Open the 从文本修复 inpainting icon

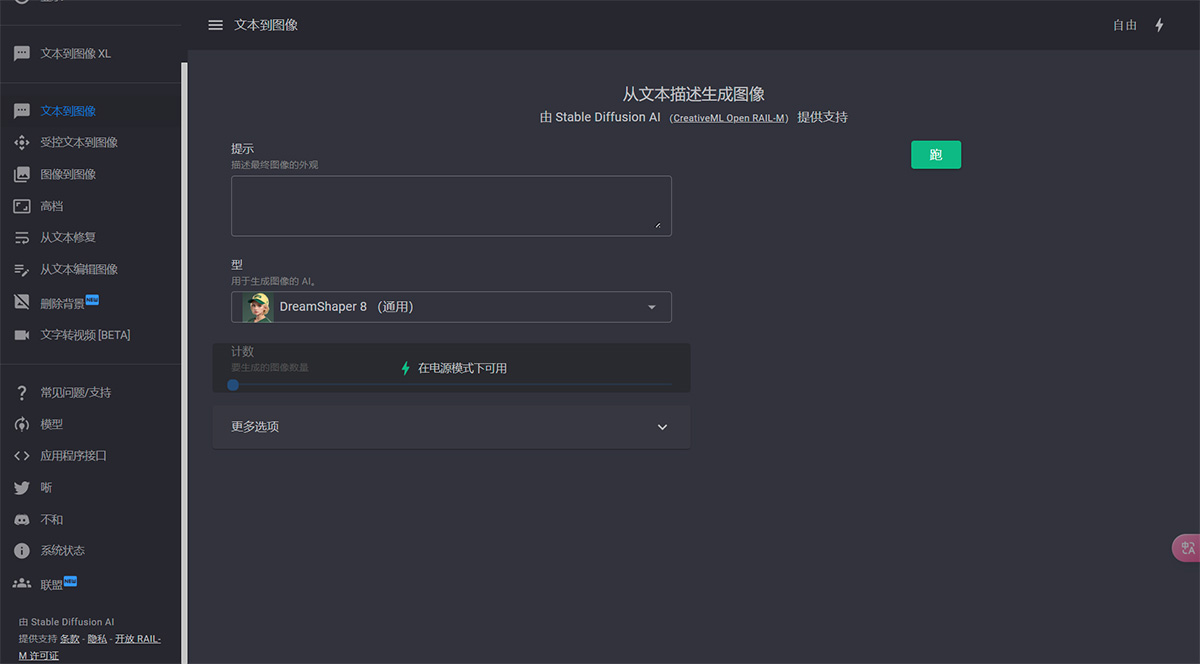[x=21, y=237]
